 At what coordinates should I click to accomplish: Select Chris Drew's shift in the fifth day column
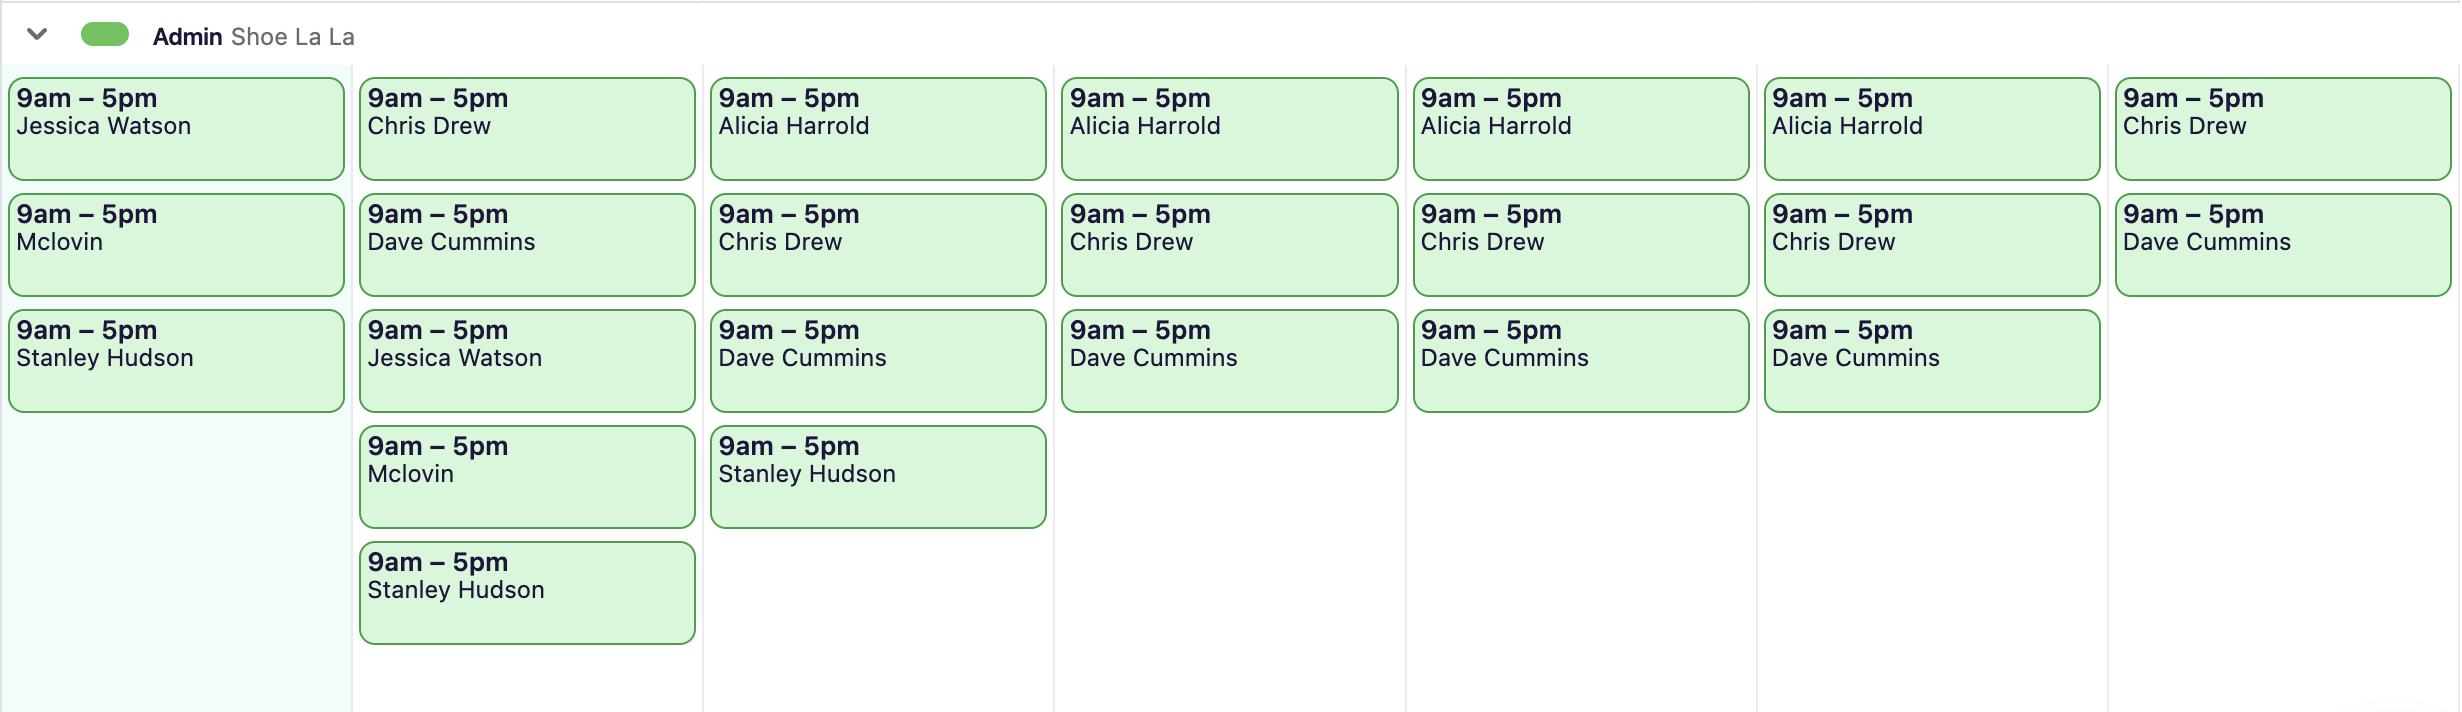[x=1581, y=245]
